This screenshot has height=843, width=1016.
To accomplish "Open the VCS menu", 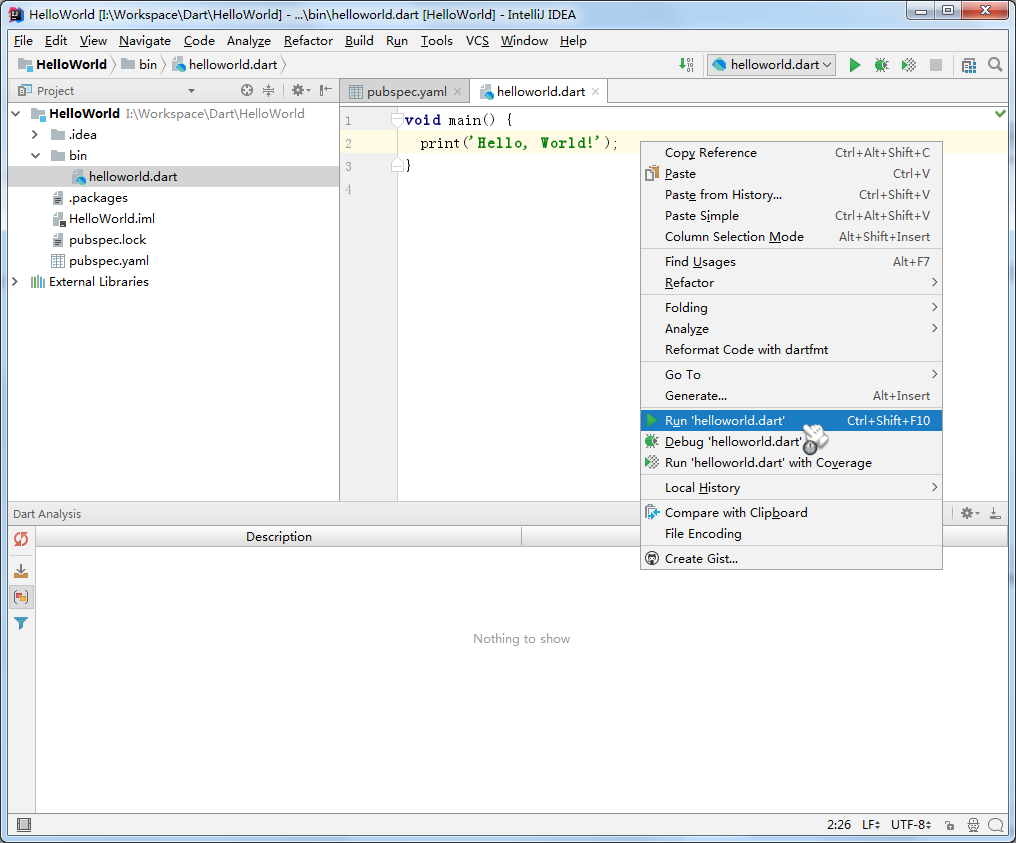I will tap(478, 41).
